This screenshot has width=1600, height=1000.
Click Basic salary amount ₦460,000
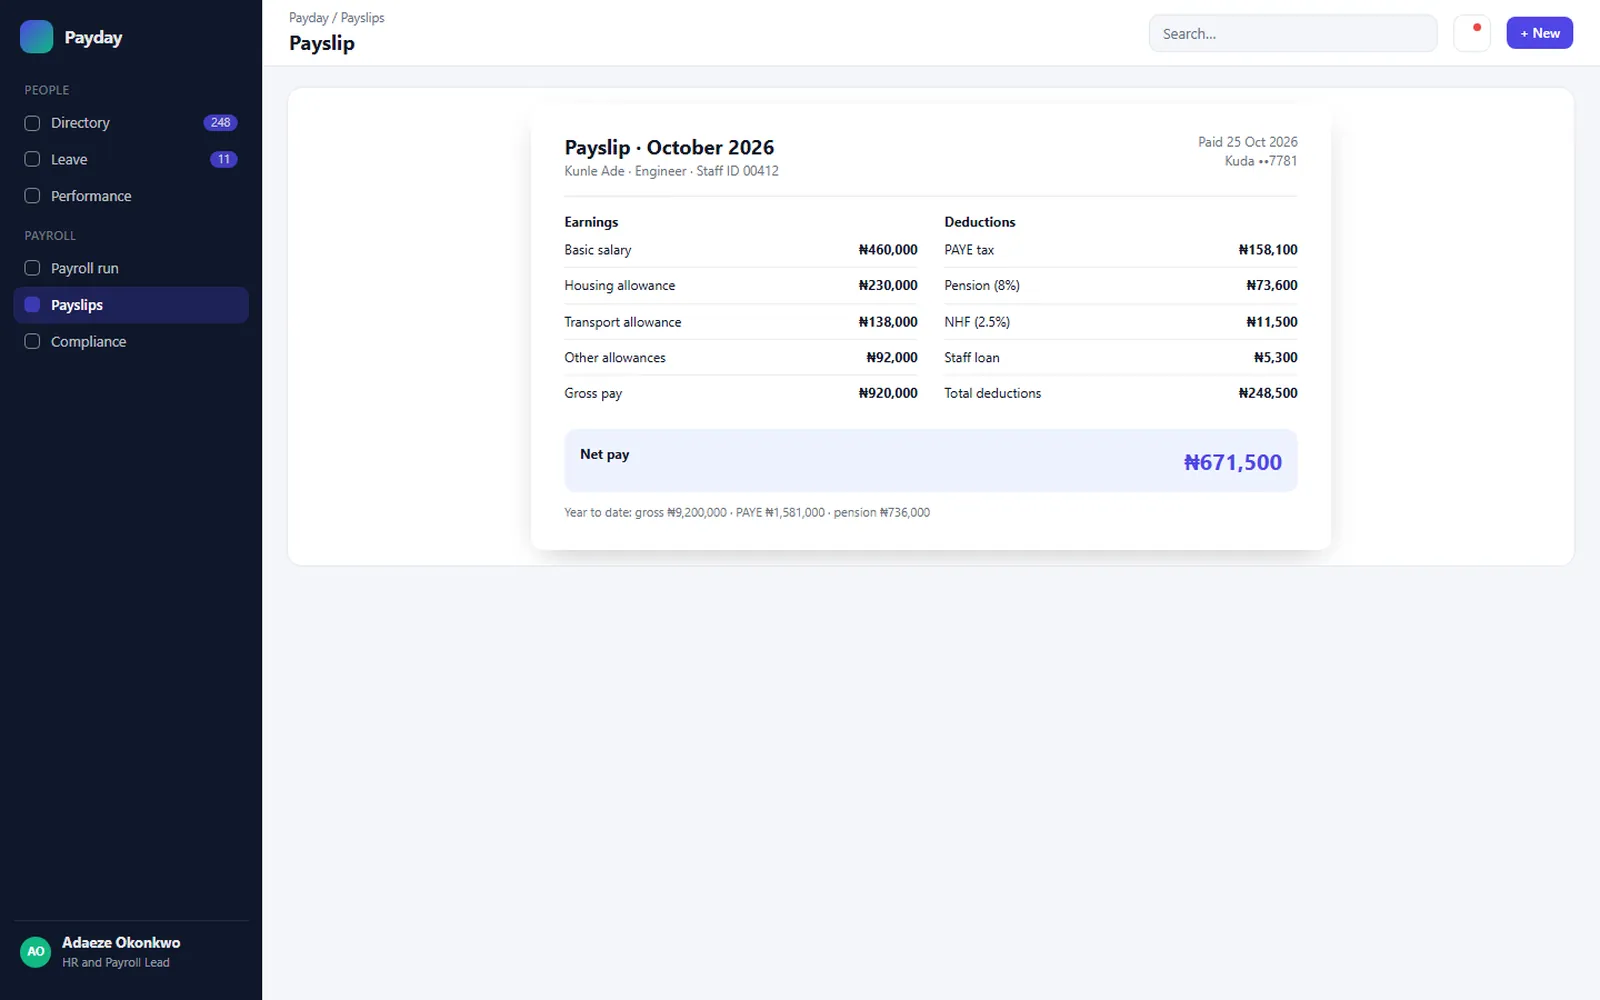pos(888,250)
